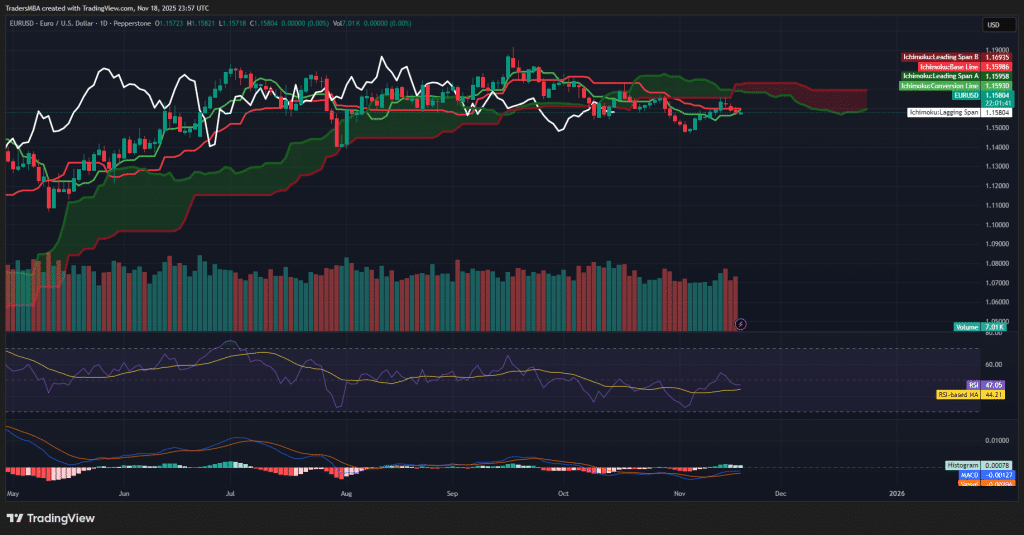Click 1.11000 on the price axis
Viewport: 1024px width, 535px height.
pyautogui.click(x=997, y=205)
